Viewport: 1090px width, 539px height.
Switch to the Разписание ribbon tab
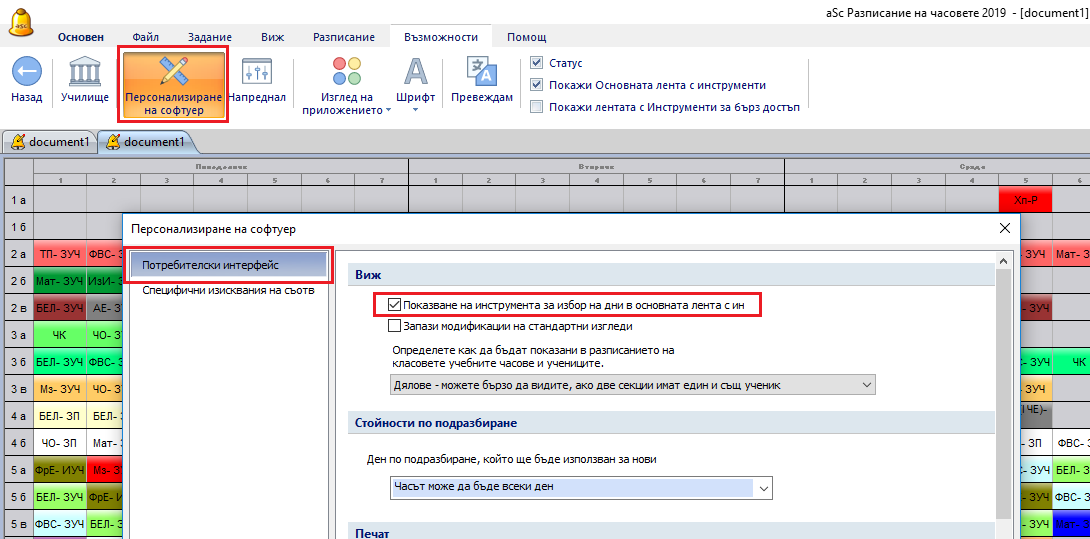click(344, 37)
